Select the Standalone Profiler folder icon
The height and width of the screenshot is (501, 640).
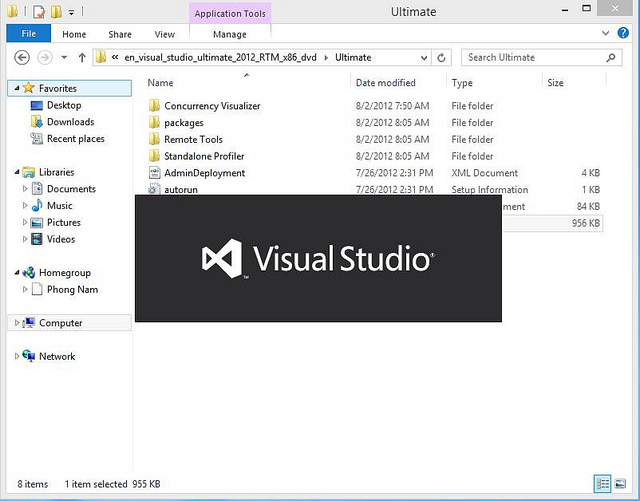tap(154, 156)
